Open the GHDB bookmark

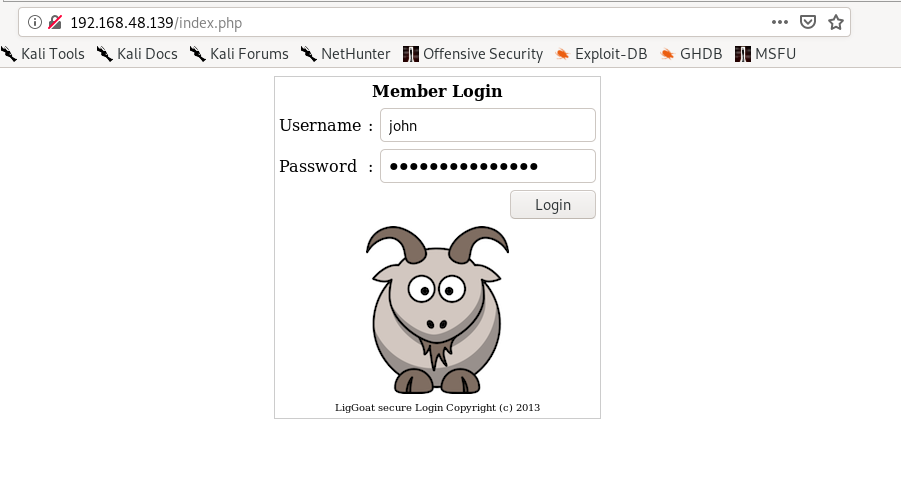coord(691,54)
